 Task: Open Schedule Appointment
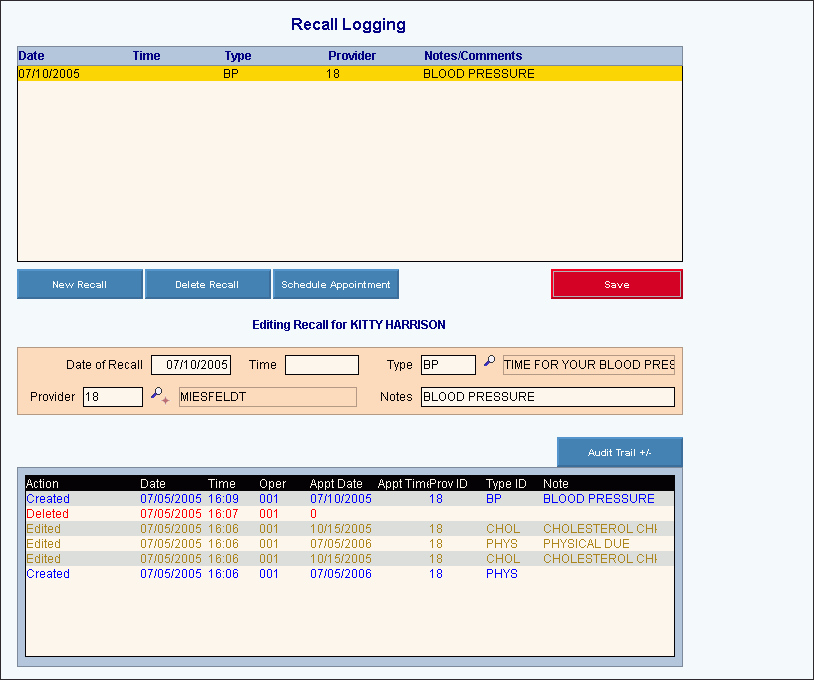click(336, 285)
